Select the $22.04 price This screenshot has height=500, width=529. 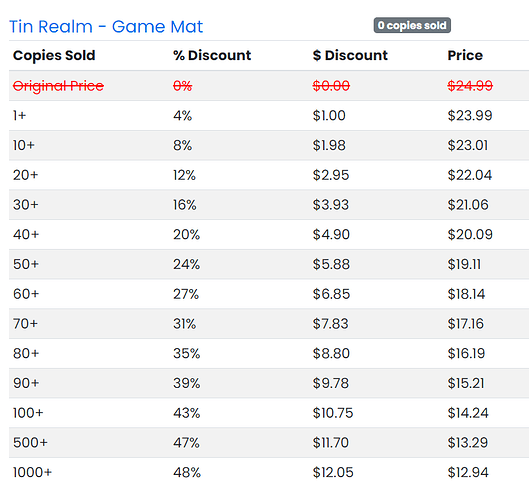pyautogui.click(x=470, y=175)
